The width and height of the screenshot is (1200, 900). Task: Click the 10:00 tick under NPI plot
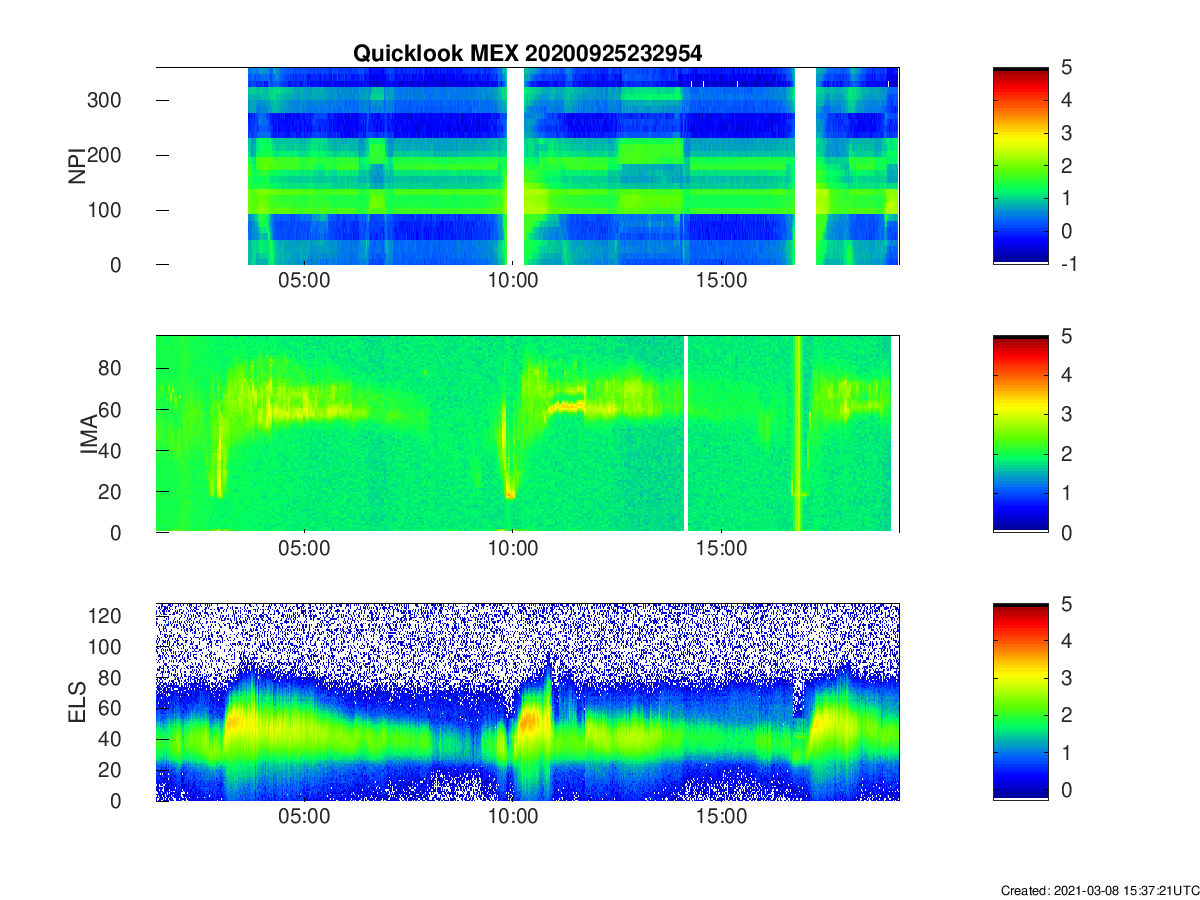click(x=512, y=281)
